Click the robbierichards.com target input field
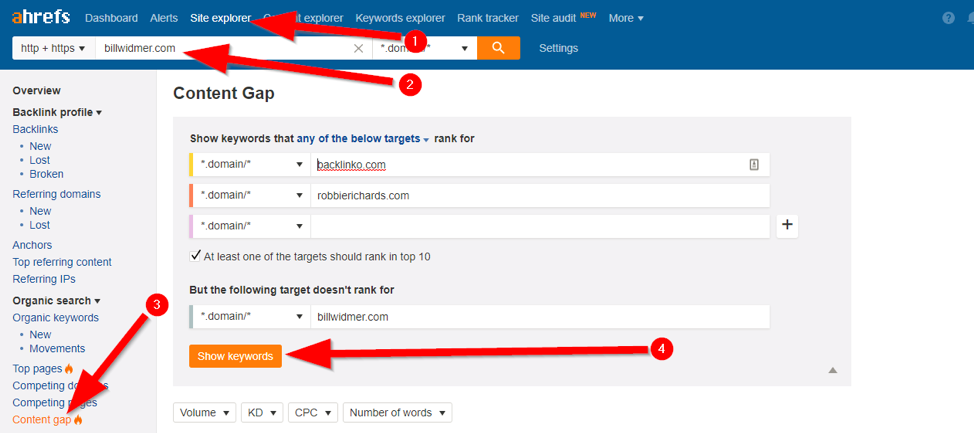 pyautogui.click(x=540, y=195)
